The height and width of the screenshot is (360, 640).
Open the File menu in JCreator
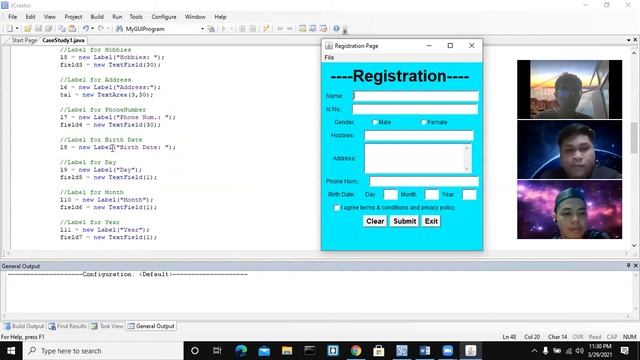[x=13, y=17]
